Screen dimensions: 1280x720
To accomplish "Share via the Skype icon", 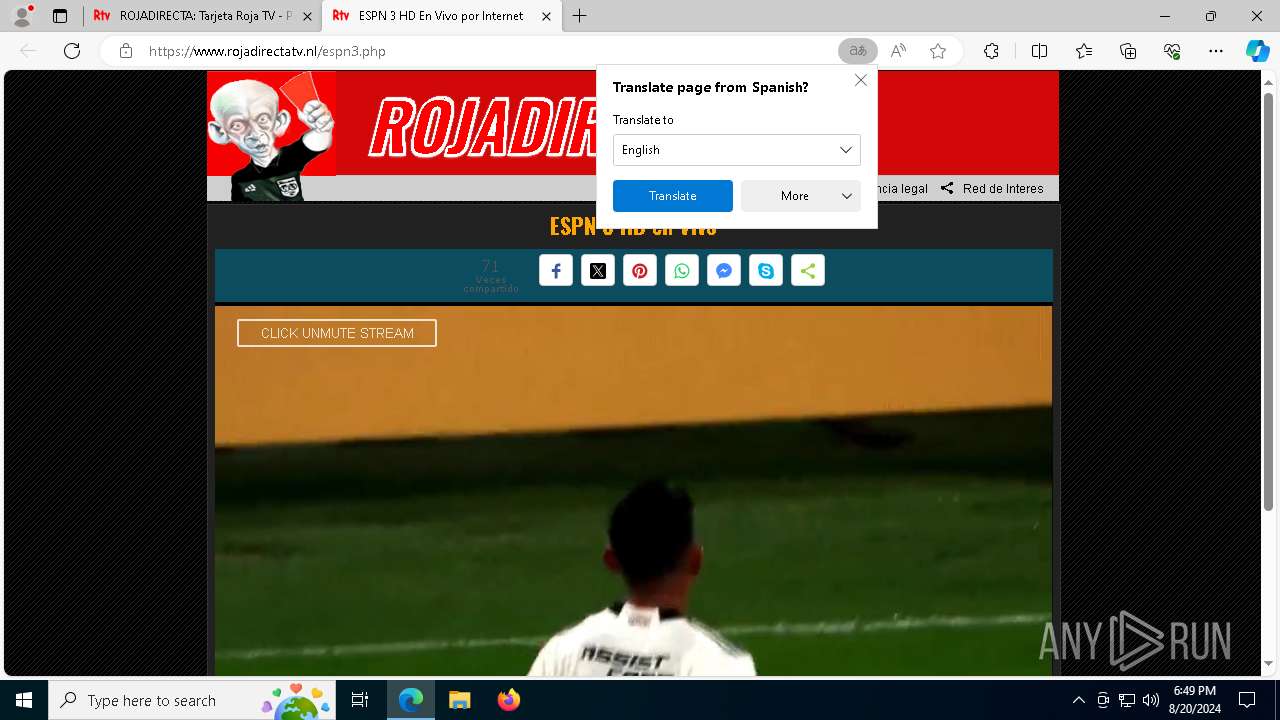I will pos(766,271).
